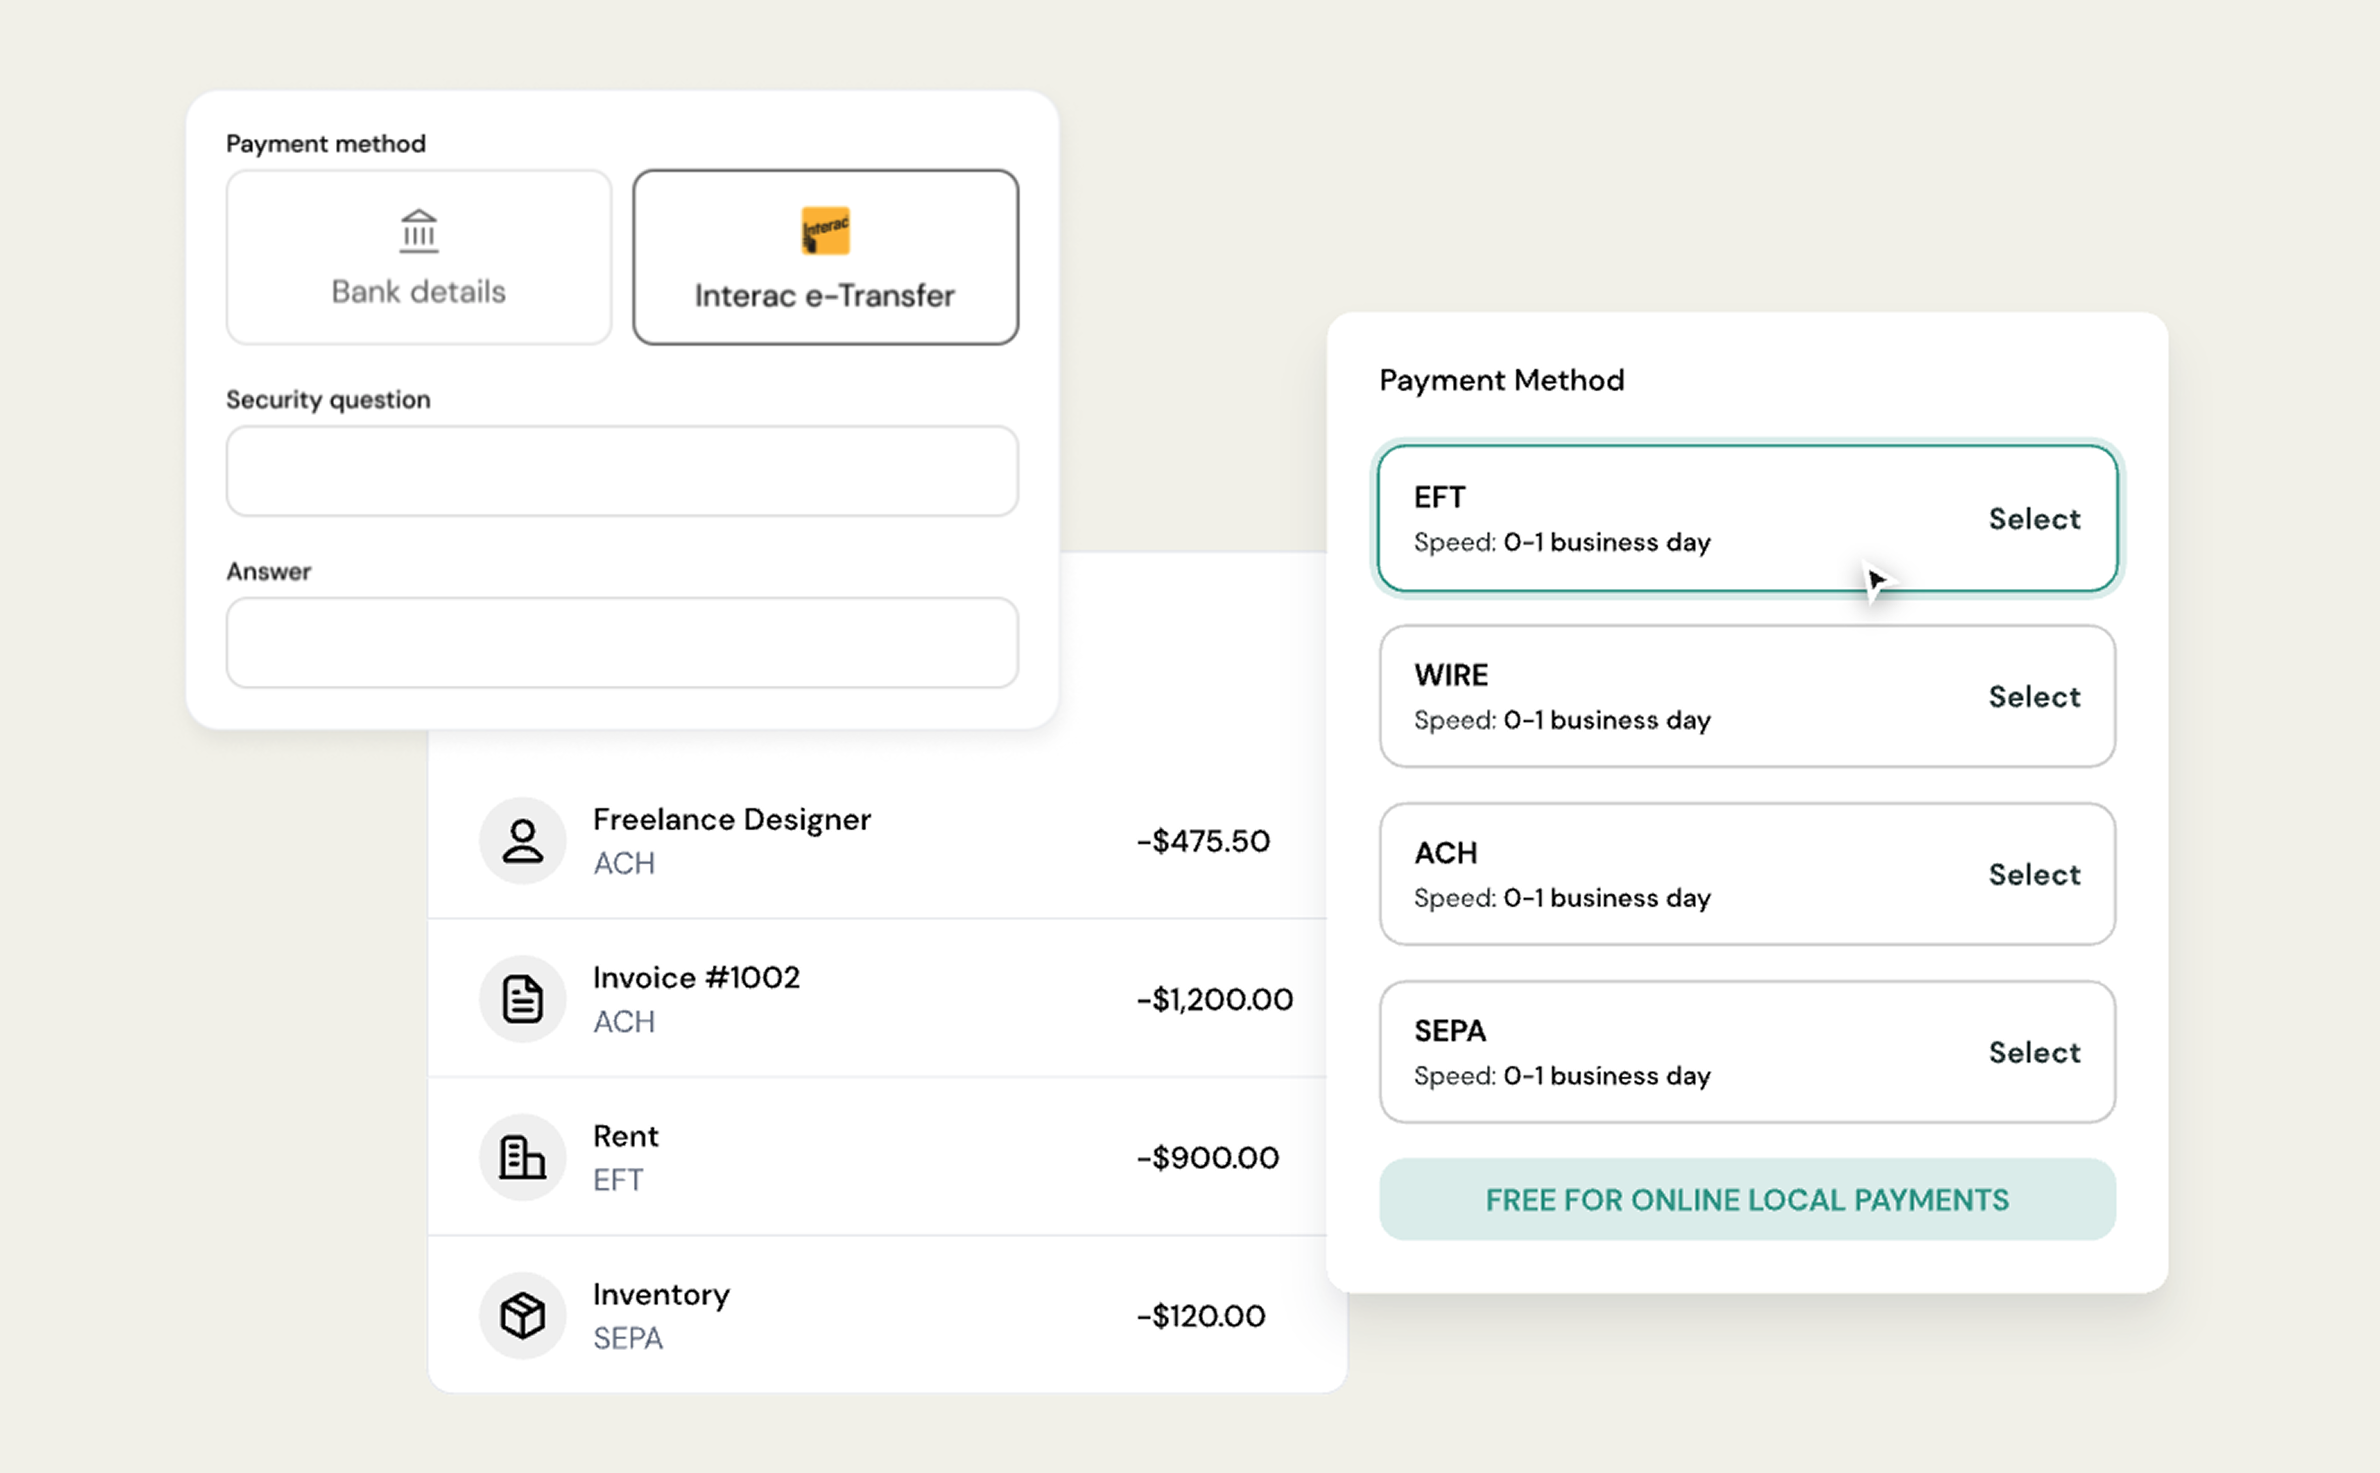
Task: Click Select for the SEPA method
Action: coord(2034,1052)
